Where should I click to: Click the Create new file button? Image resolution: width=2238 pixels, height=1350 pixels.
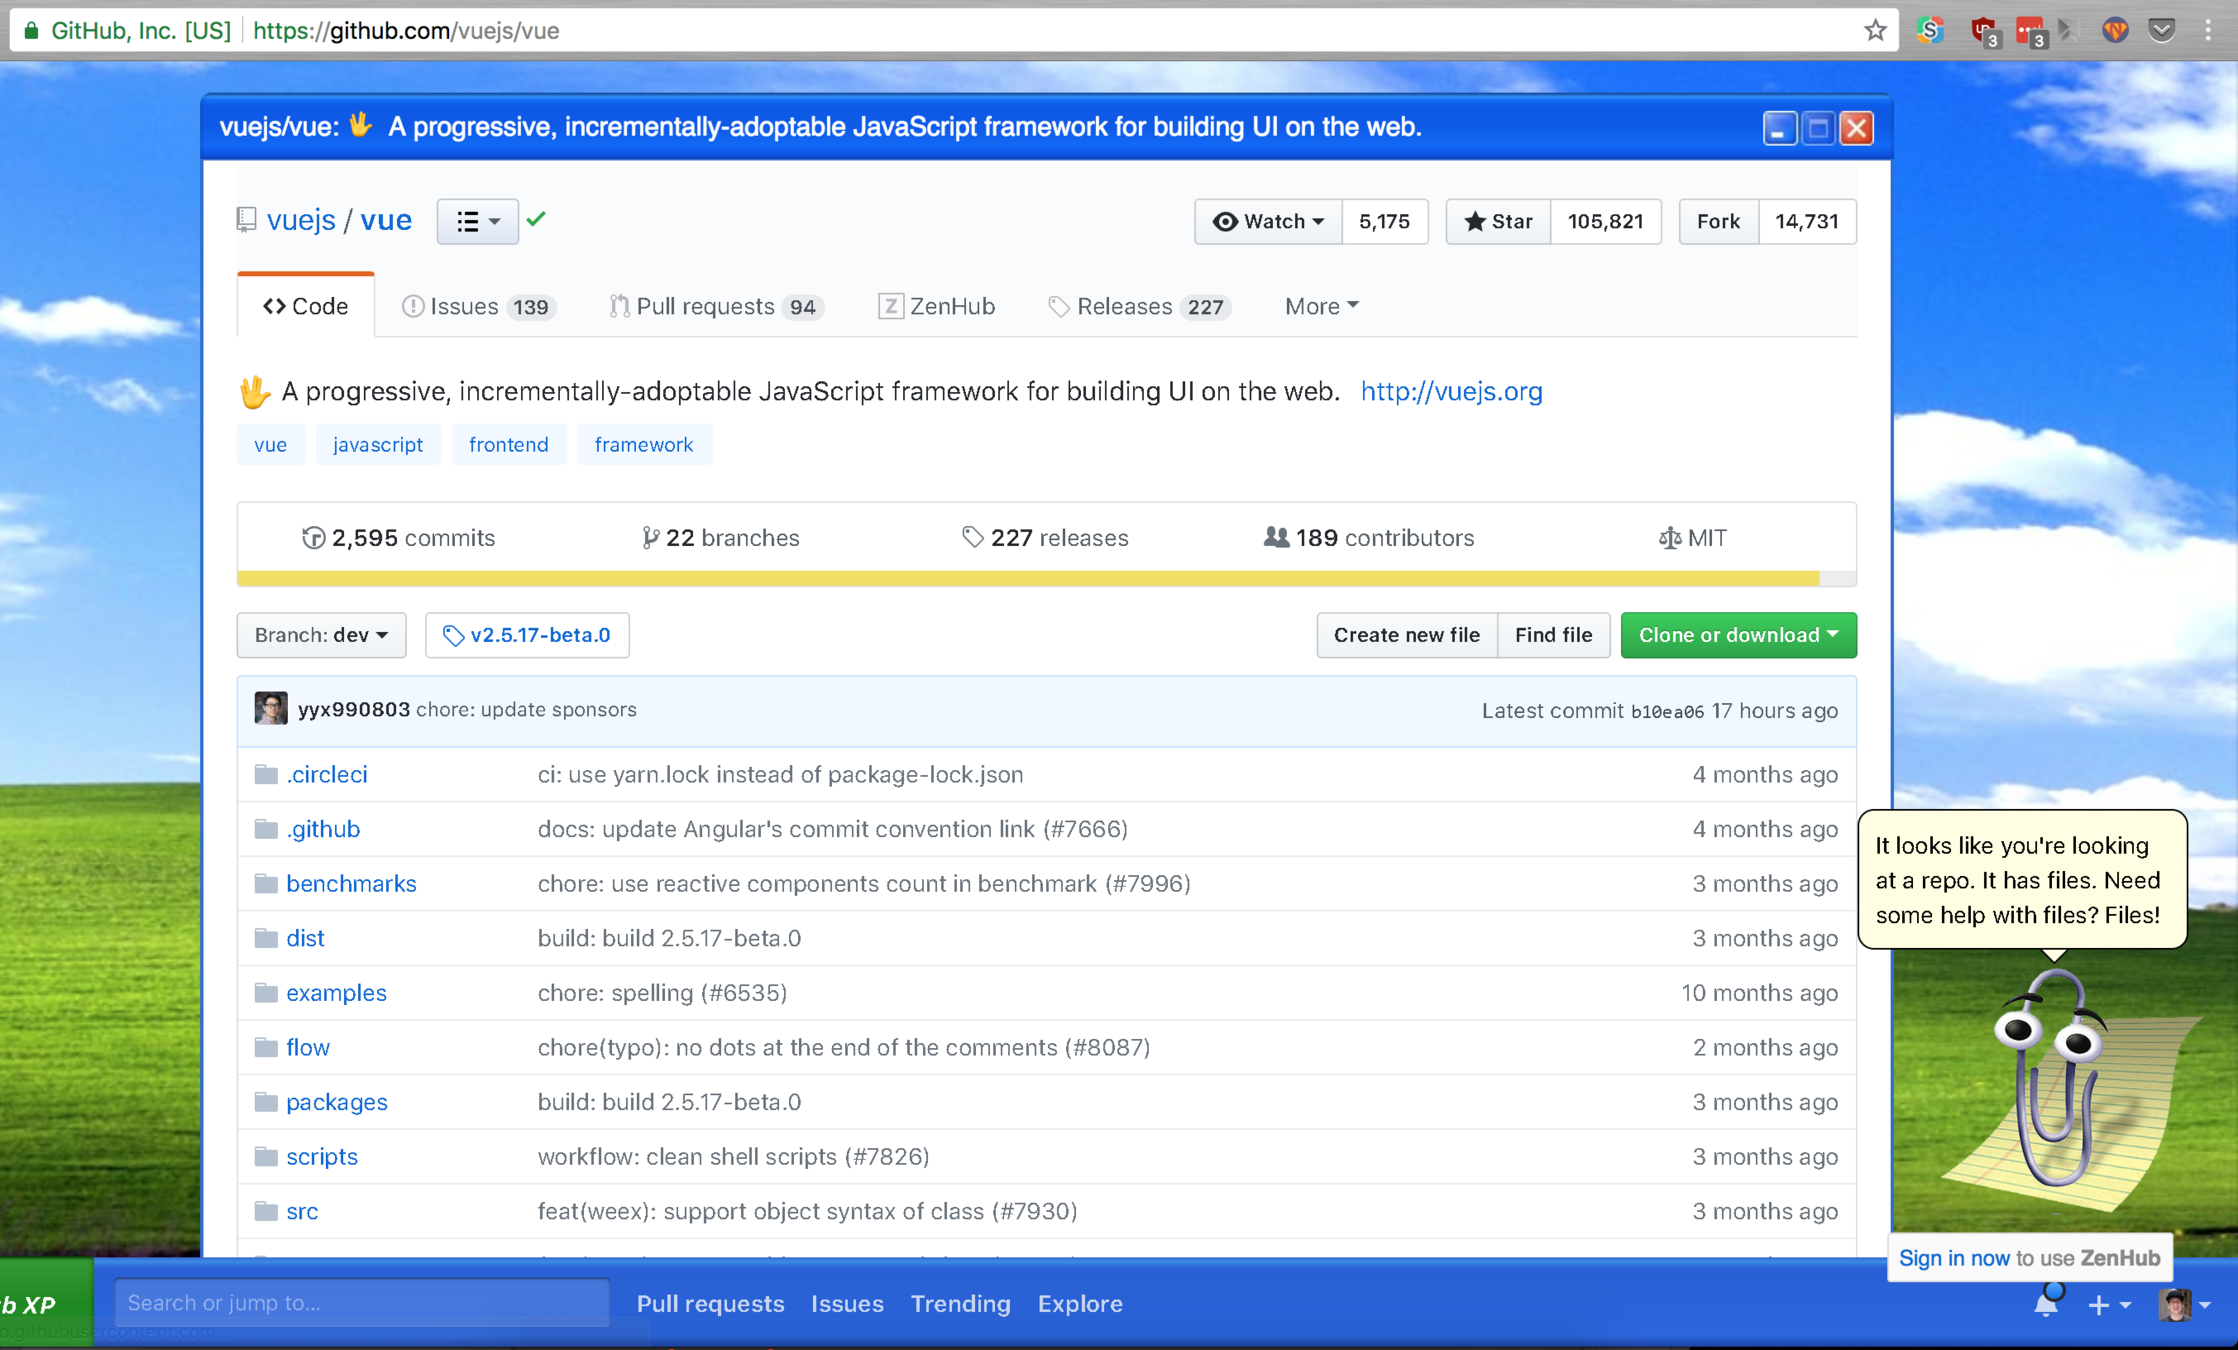tap(1406, 635)
